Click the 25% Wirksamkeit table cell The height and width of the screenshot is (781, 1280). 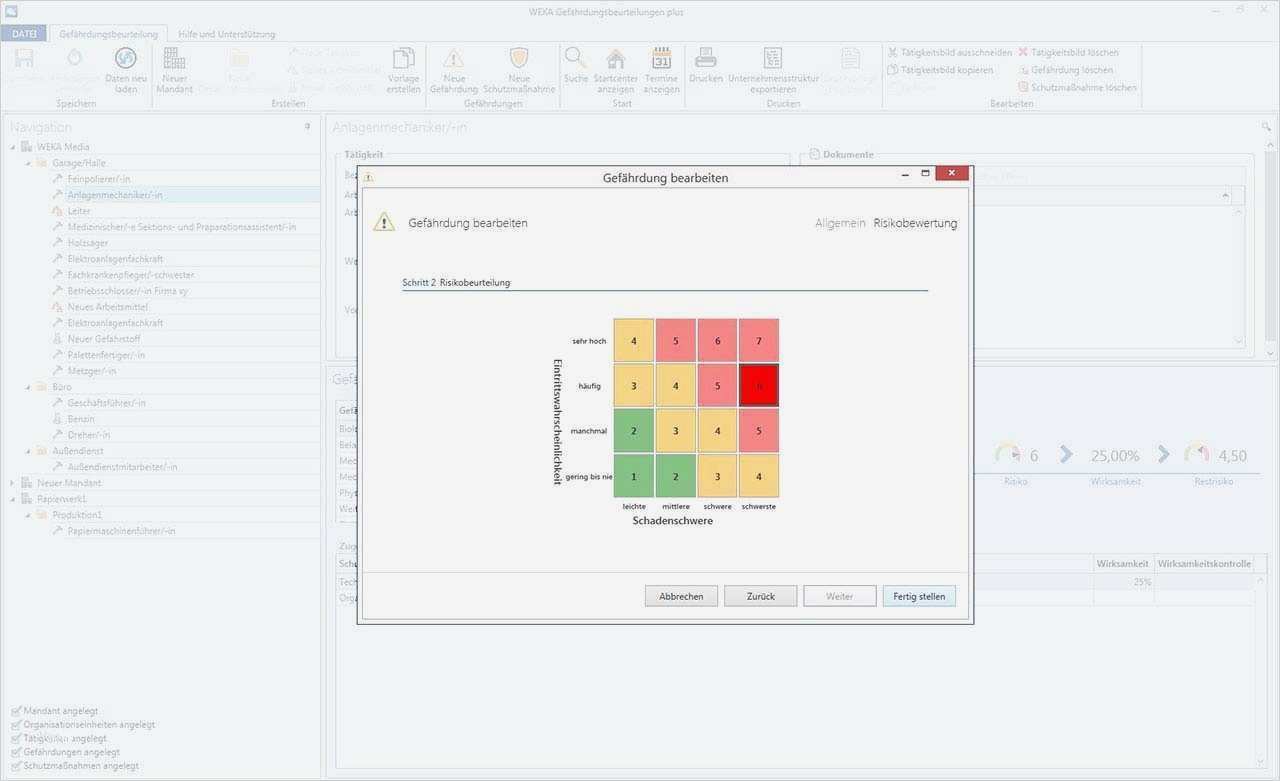[x=1124, y=582]
